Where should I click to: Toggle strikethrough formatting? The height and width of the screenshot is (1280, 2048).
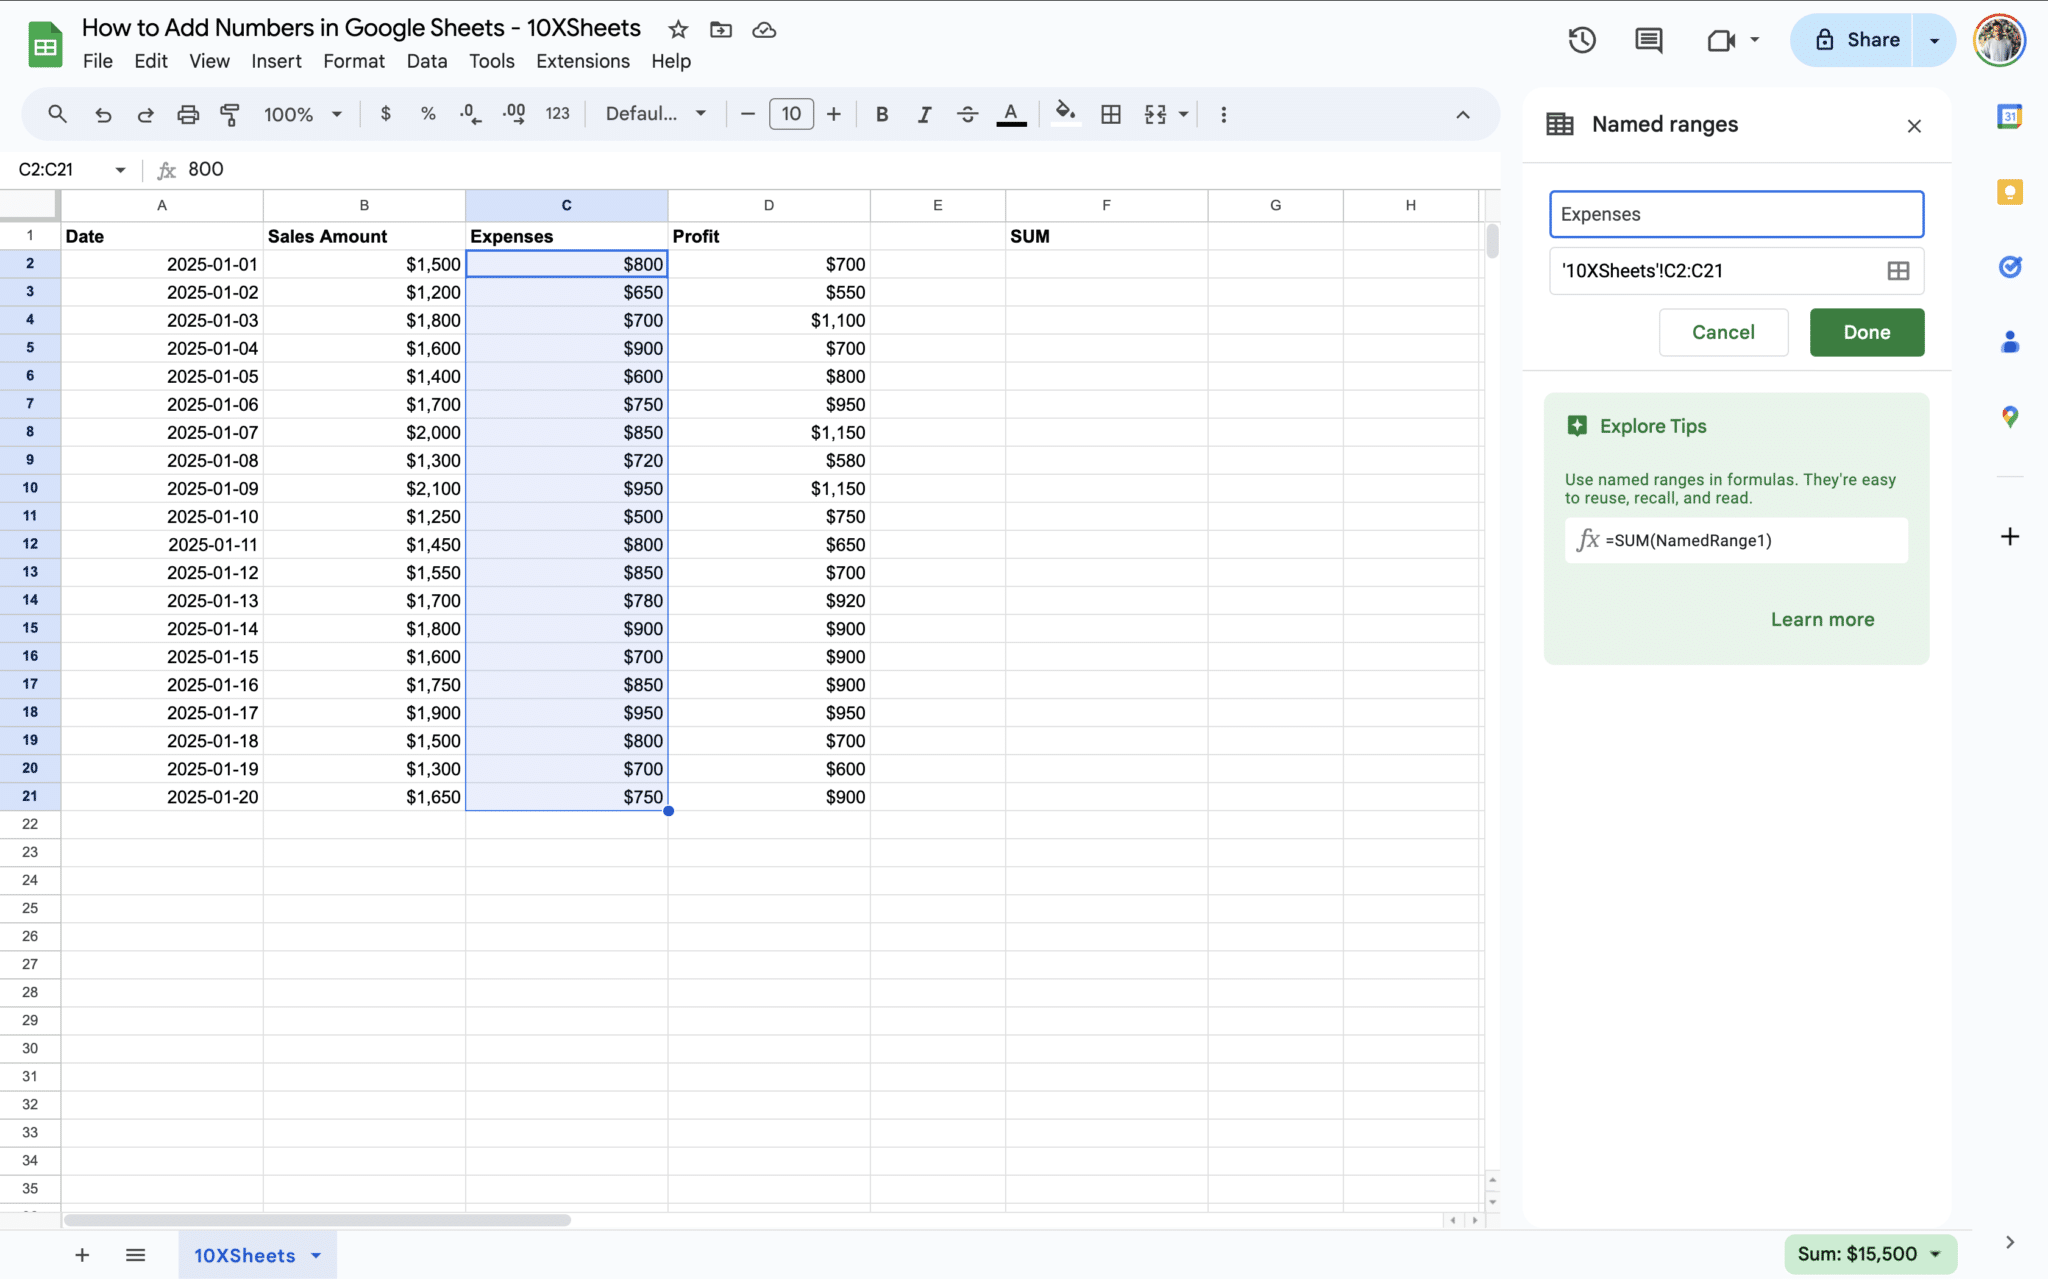pyautogui.click(x=967, y=114)
